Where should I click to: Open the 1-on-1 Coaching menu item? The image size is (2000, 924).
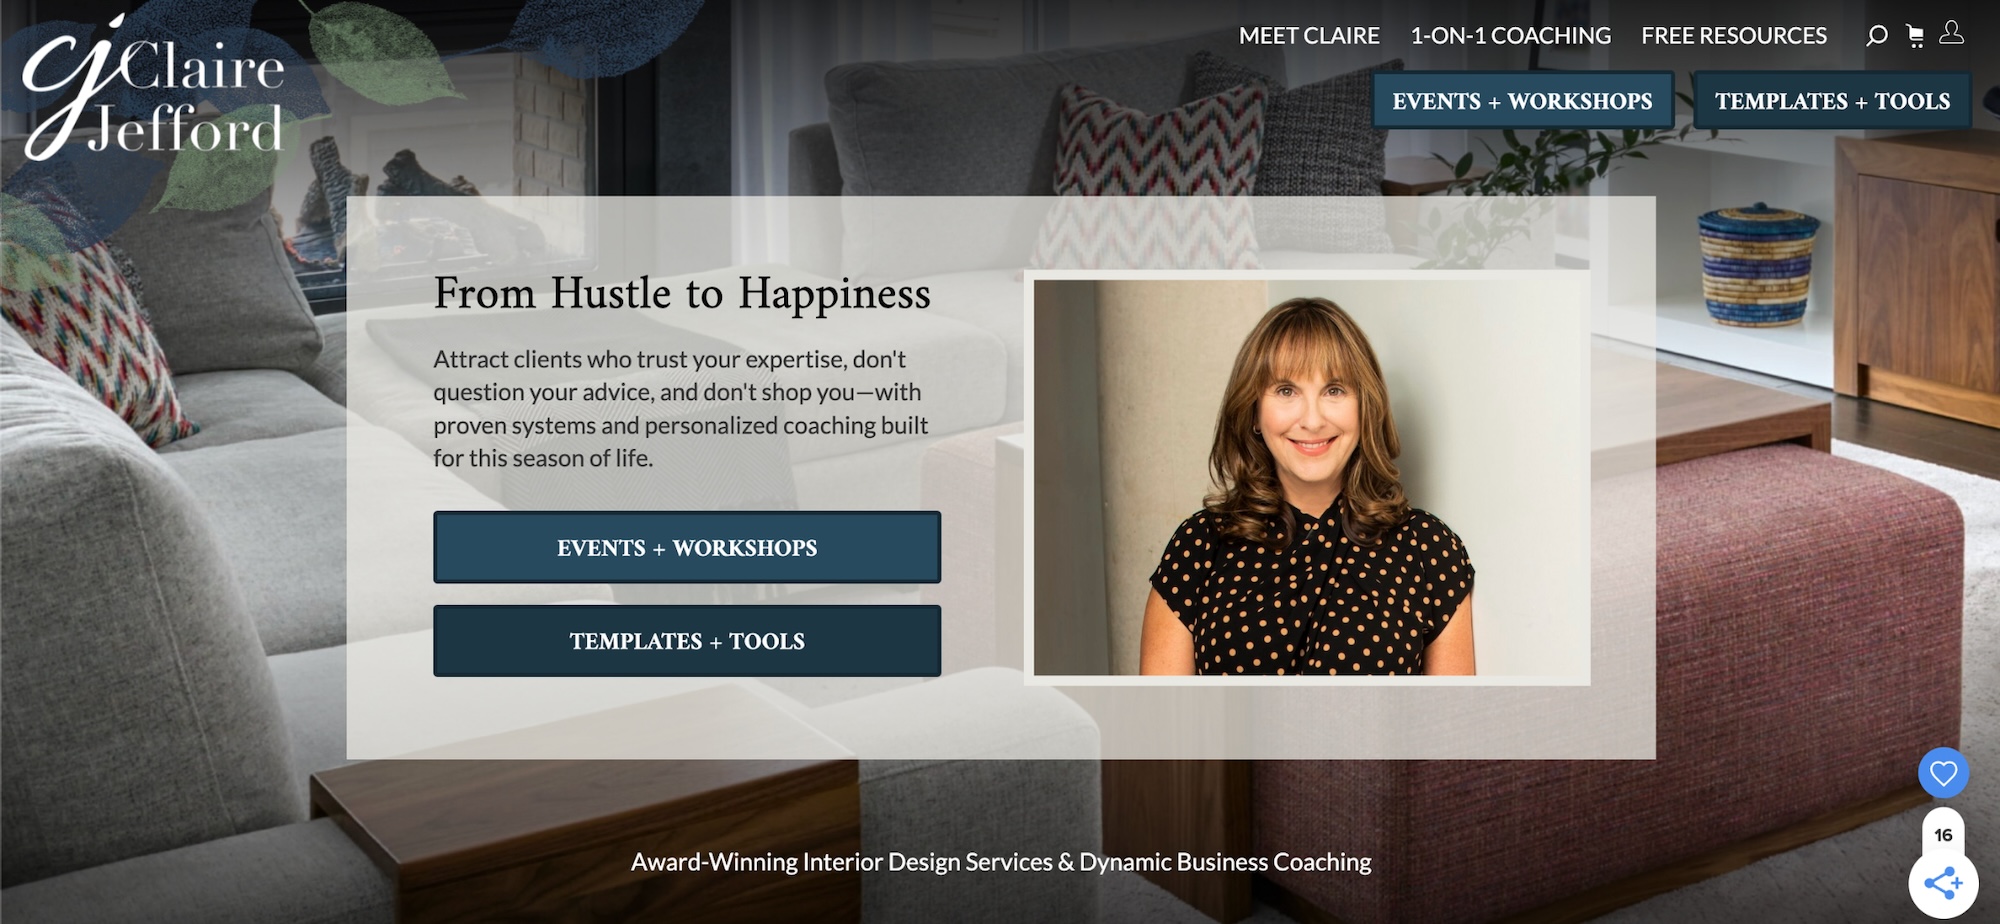click(1510, 36)
